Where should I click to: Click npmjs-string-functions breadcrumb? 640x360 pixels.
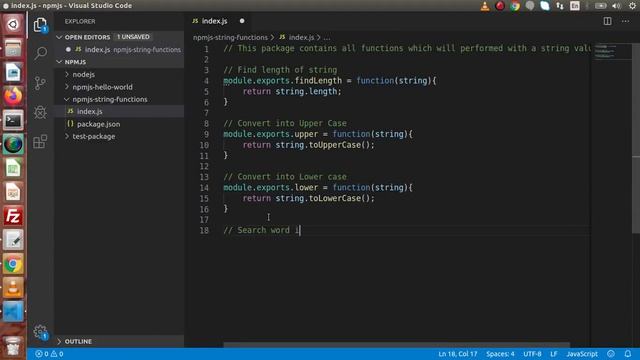tap(230, 38)
